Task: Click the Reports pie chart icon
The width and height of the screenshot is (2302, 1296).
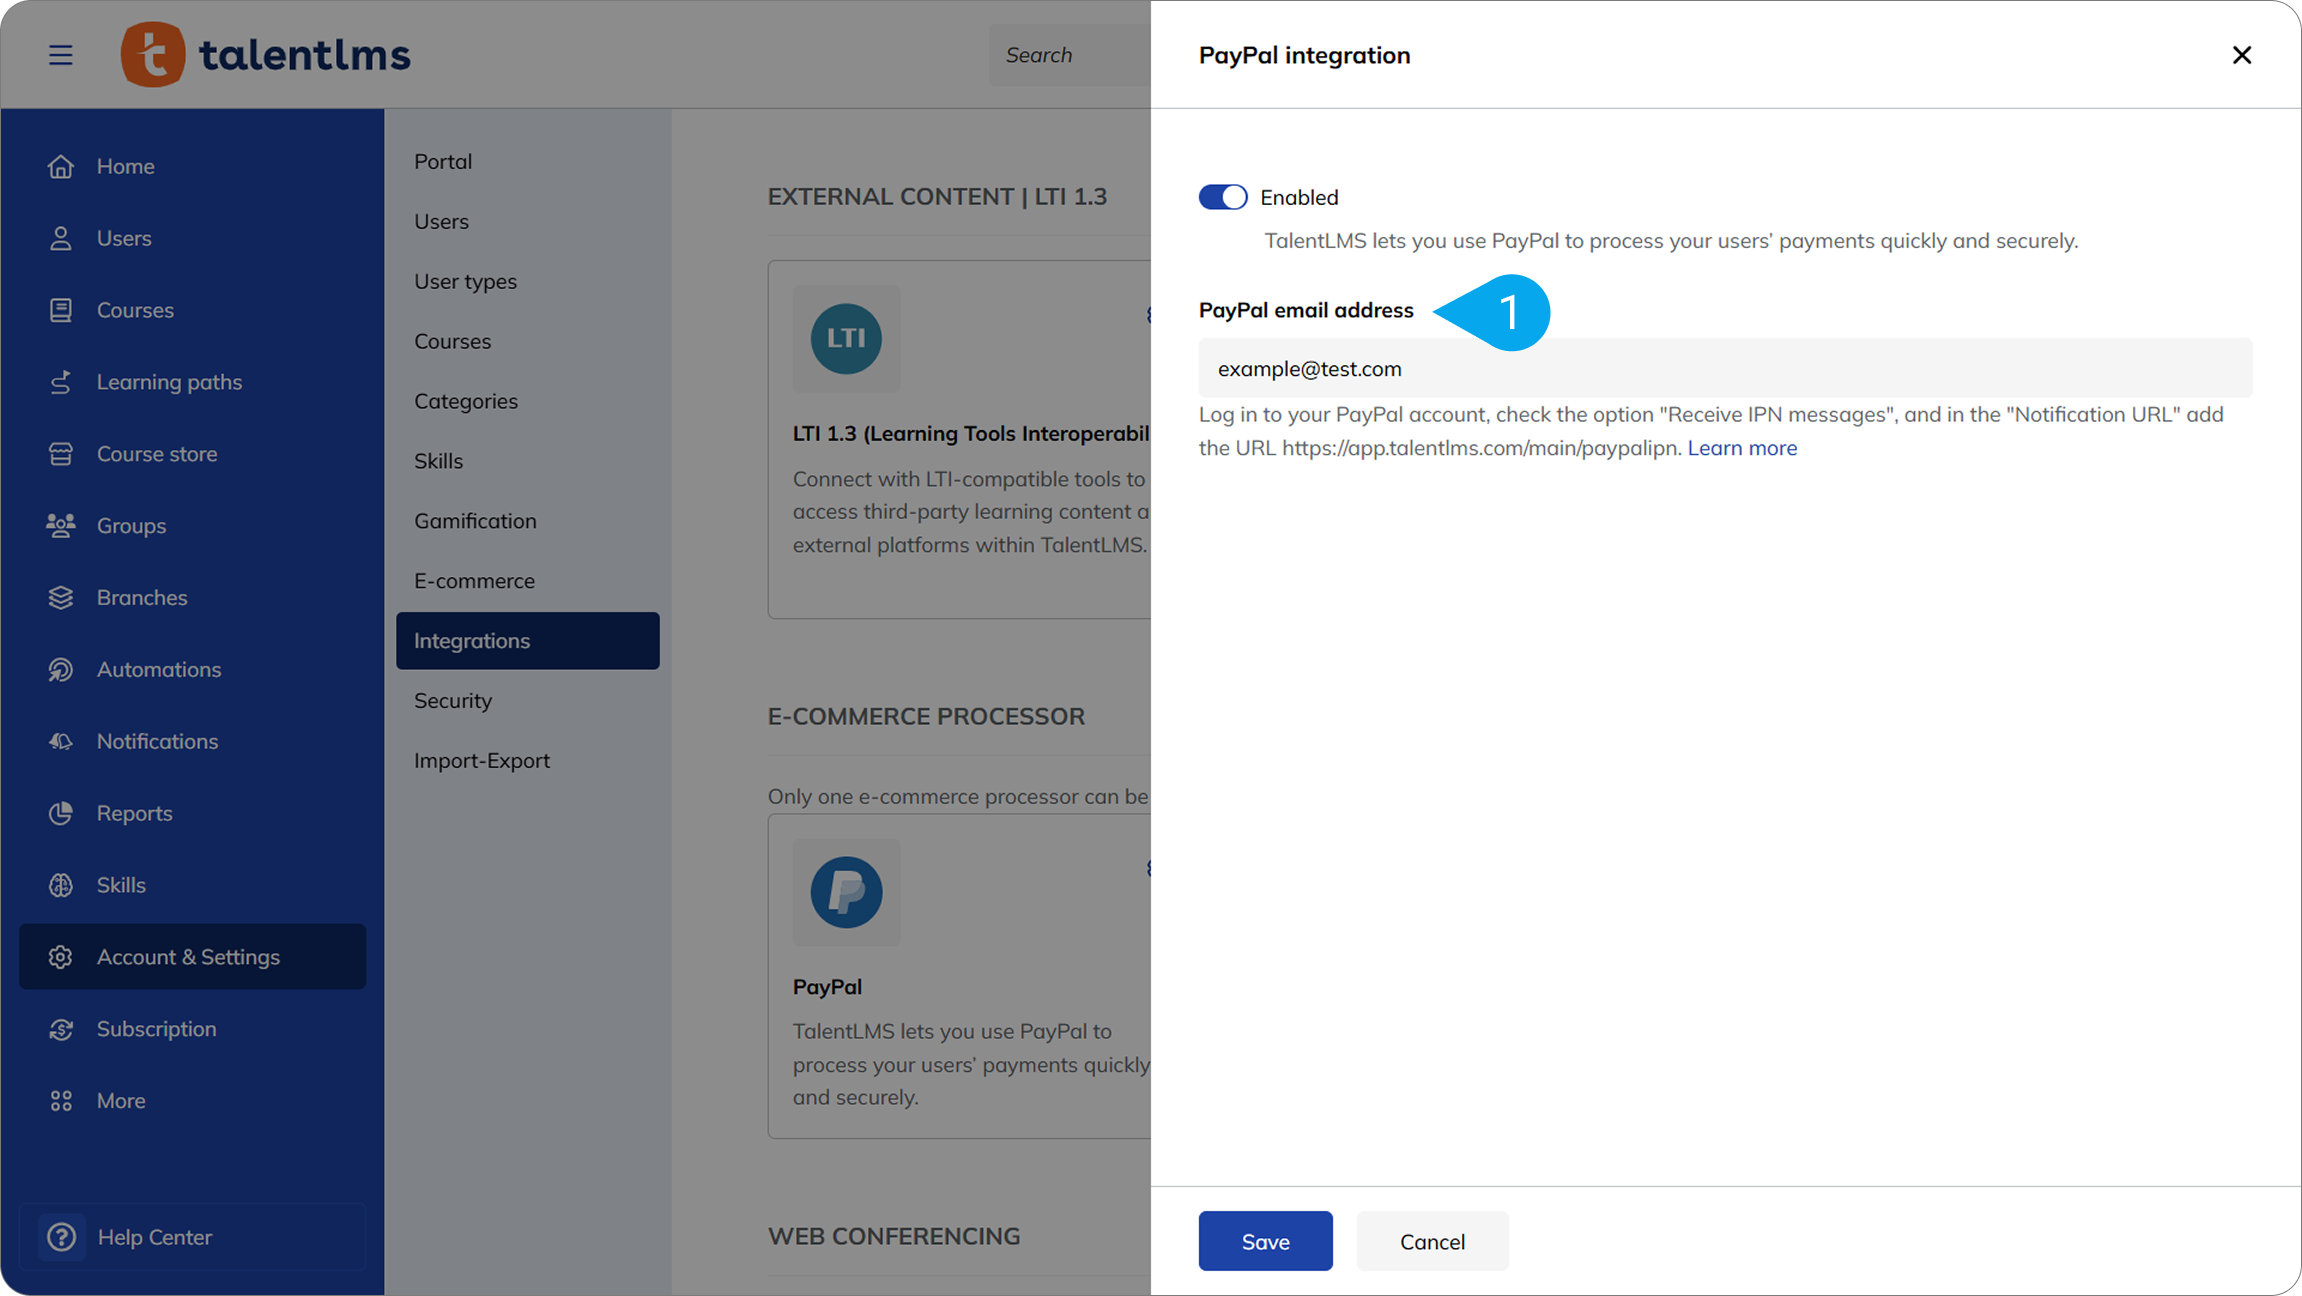Action: [x=61, y=813]
